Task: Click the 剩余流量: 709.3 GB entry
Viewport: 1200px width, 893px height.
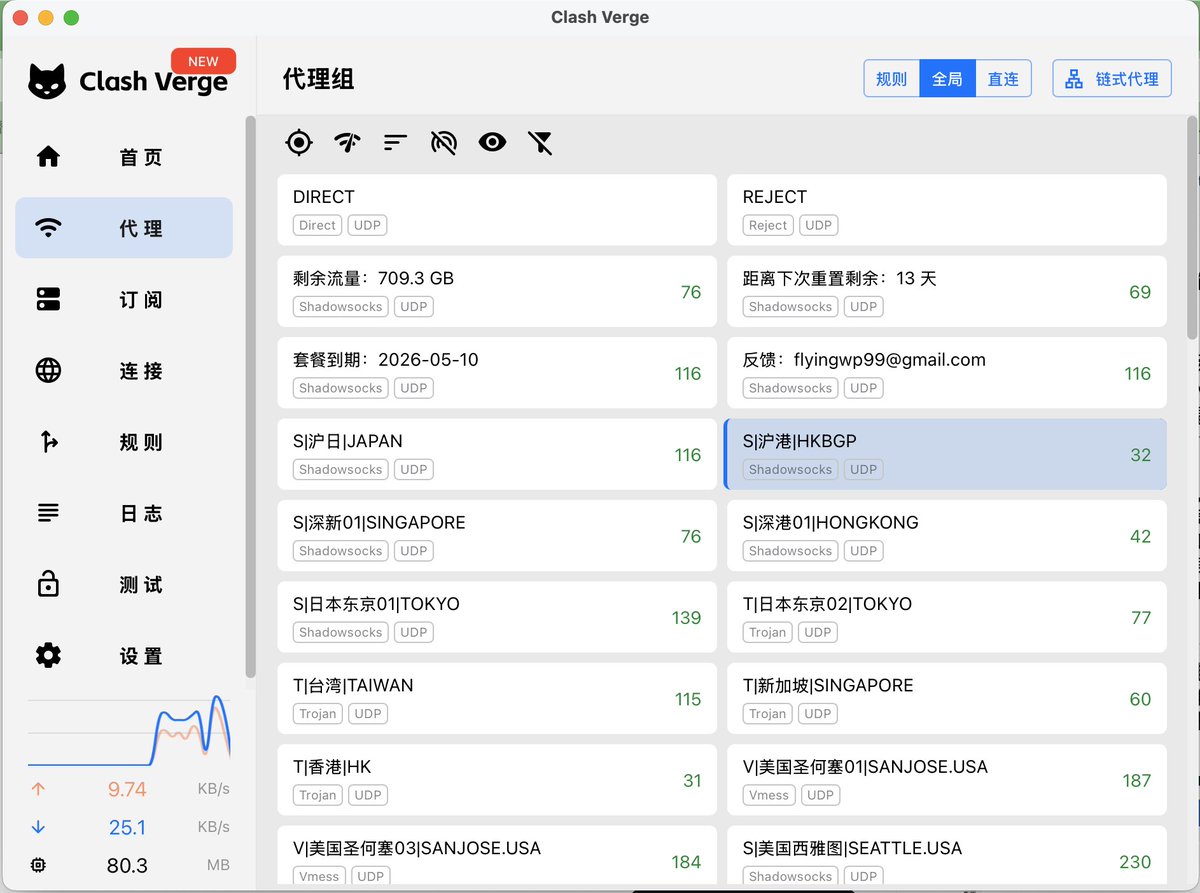Action: coord(497,292)
